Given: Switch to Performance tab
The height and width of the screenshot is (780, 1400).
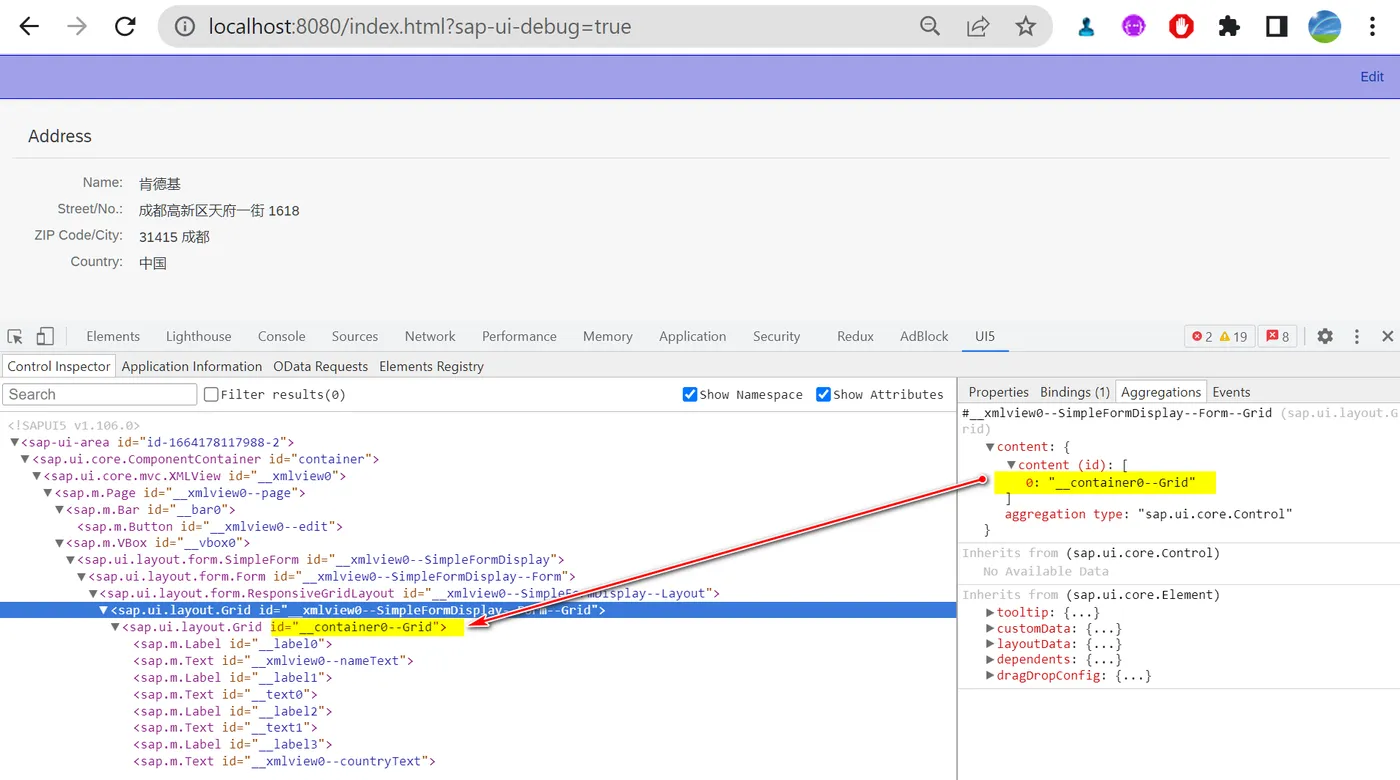Looking at the screenshot, I should pyautogui.click(x=519, y=336).
